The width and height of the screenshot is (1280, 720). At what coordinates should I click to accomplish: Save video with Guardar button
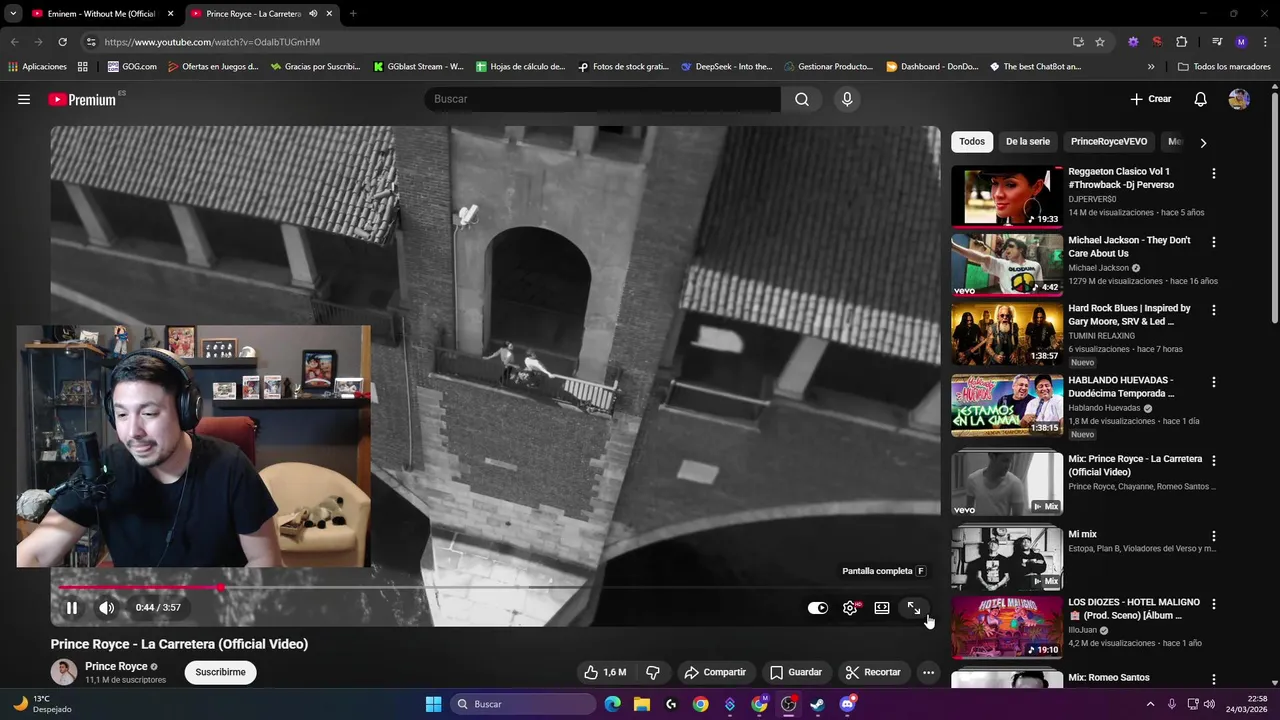tap(796, 672)
